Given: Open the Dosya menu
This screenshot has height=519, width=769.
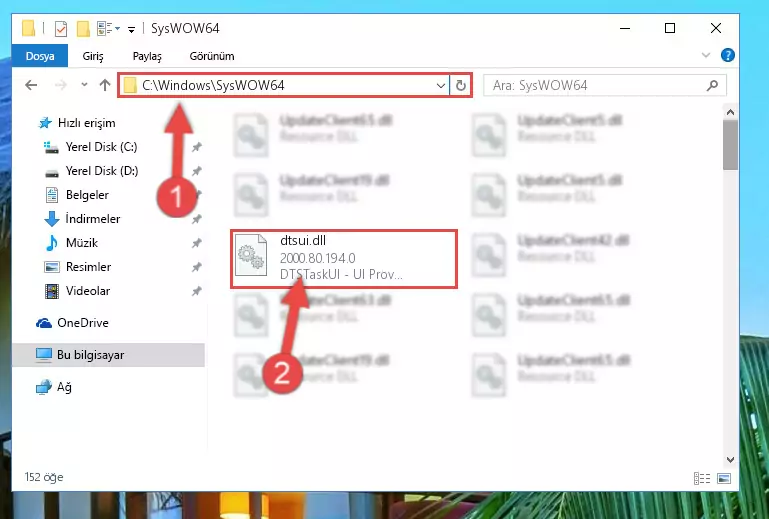Looking at the screenshot, I should coord(40,56).
